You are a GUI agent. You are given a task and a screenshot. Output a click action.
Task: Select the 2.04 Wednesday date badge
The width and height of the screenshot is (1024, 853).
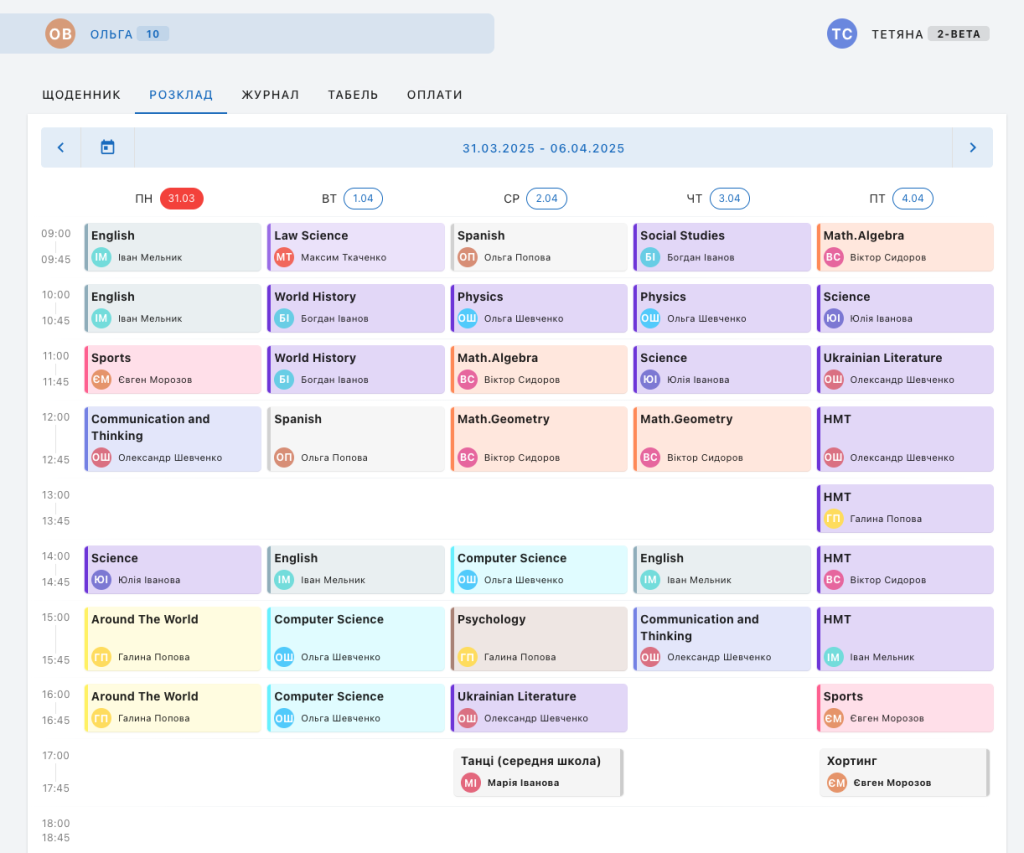(547, 199)
